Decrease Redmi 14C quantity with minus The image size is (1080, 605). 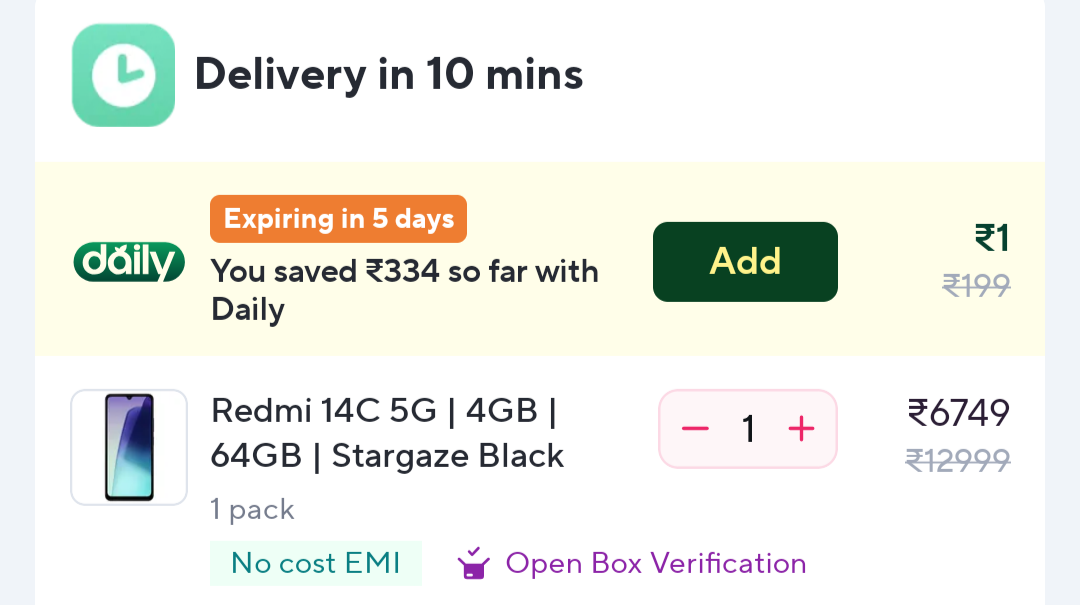695,429
